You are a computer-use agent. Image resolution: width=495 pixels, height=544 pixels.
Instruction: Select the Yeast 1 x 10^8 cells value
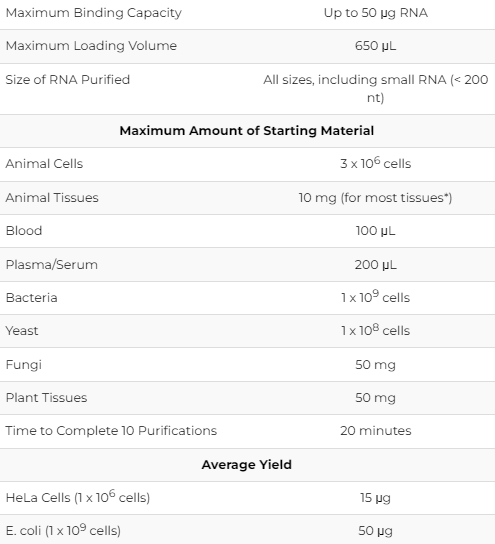(375, 330)
